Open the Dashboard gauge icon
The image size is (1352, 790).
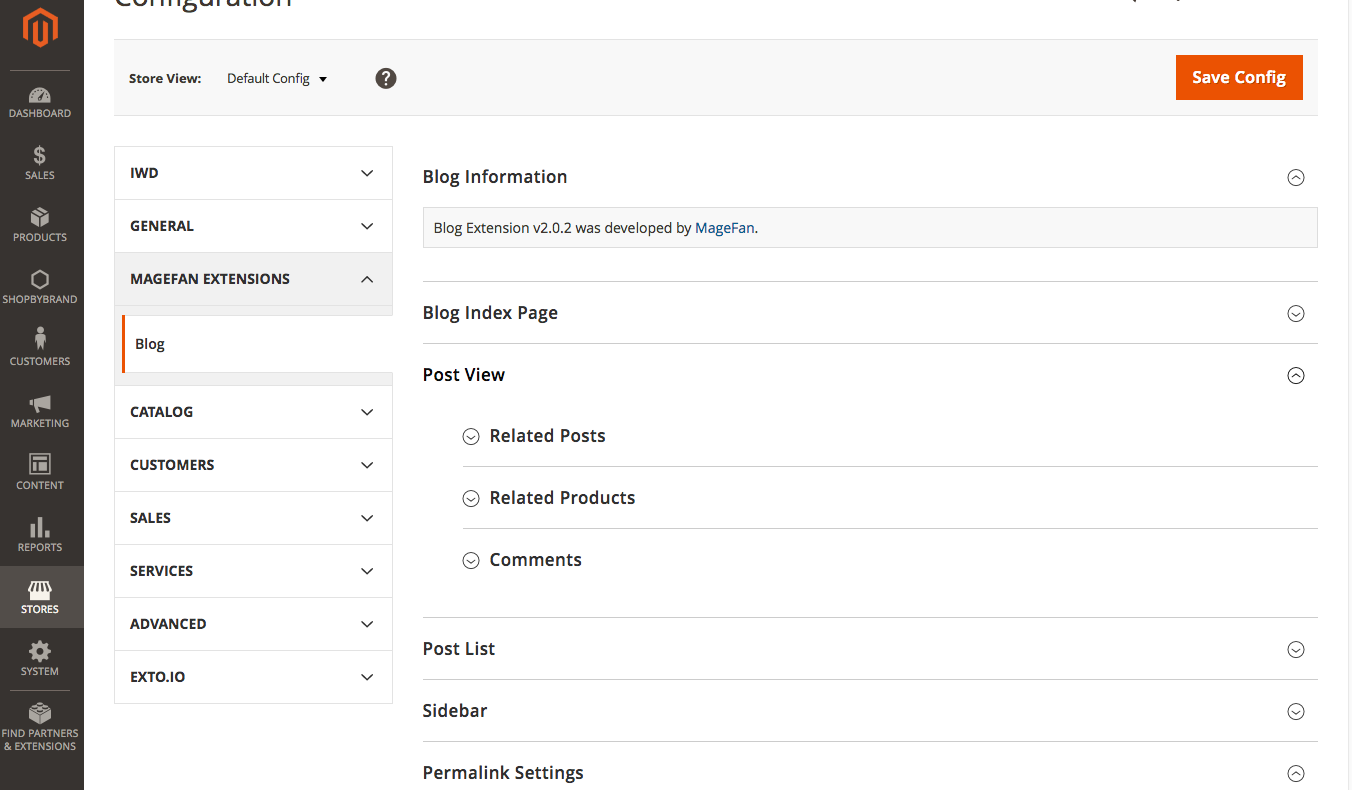coord(40,96)
